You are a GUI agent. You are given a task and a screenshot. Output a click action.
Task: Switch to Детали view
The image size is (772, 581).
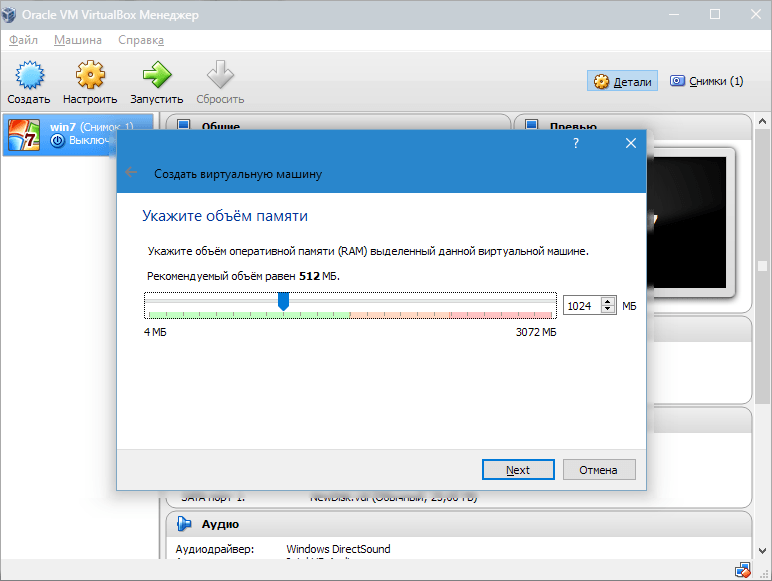pyautogui.click(x=622, y=82)
